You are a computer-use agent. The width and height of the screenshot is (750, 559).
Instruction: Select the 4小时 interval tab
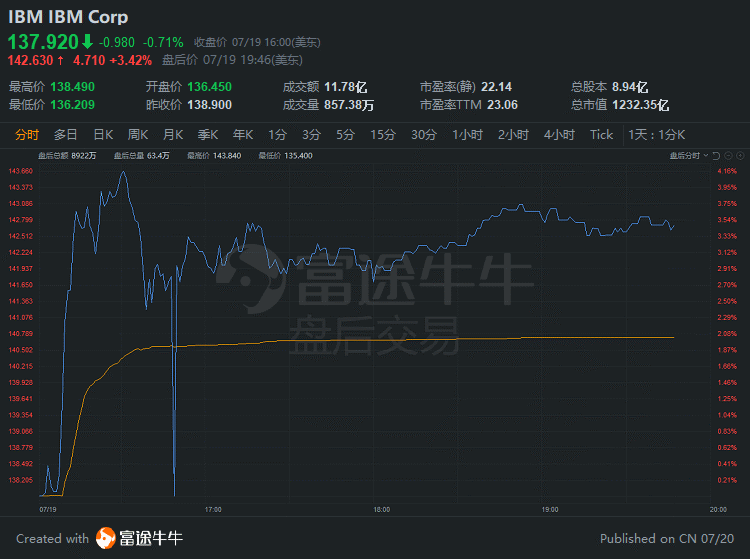coord(559,135)
